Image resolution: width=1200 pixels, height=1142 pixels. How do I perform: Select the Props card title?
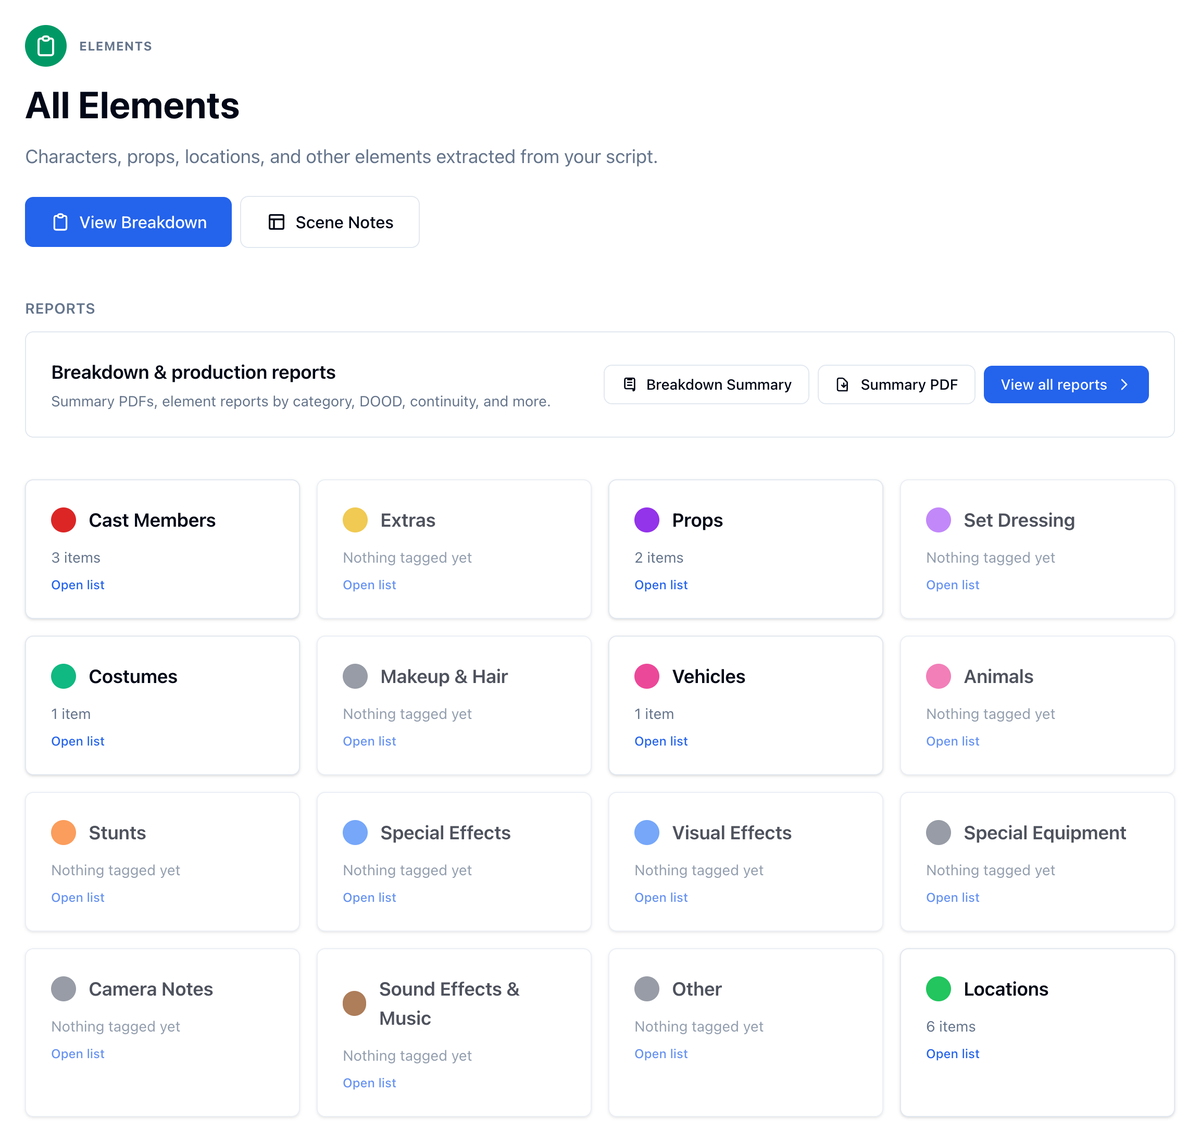click(x=697, y=521)
